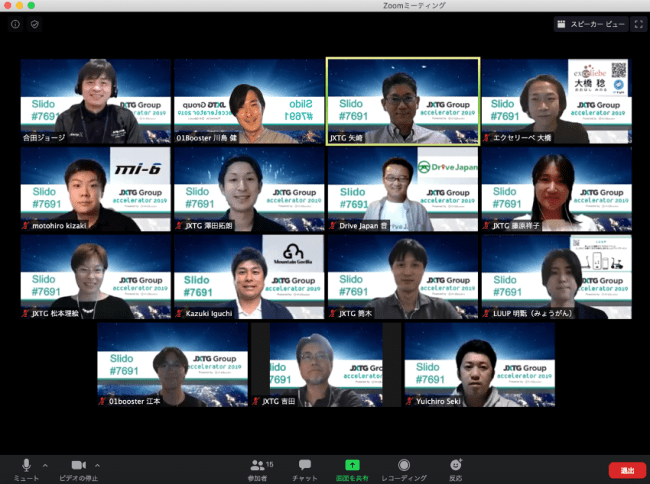The width and height of the screenshot is (650, 484).
Task: Click muted mic icon beside JXTG 松本理絵
Action: click(x=26, y=313)
